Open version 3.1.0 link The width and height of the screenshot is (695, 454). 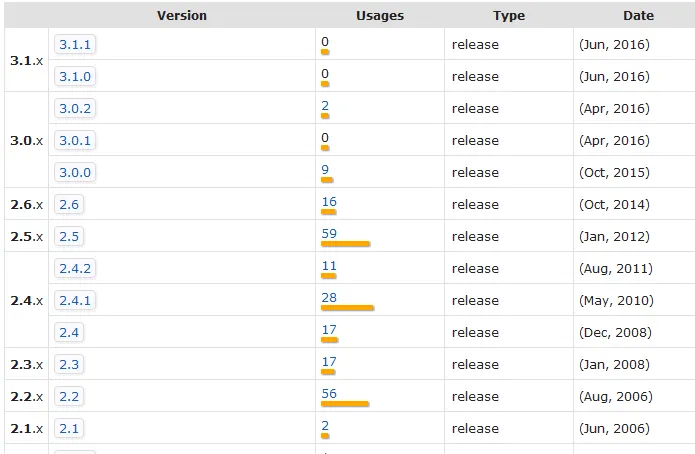click(x=75, y=77)
